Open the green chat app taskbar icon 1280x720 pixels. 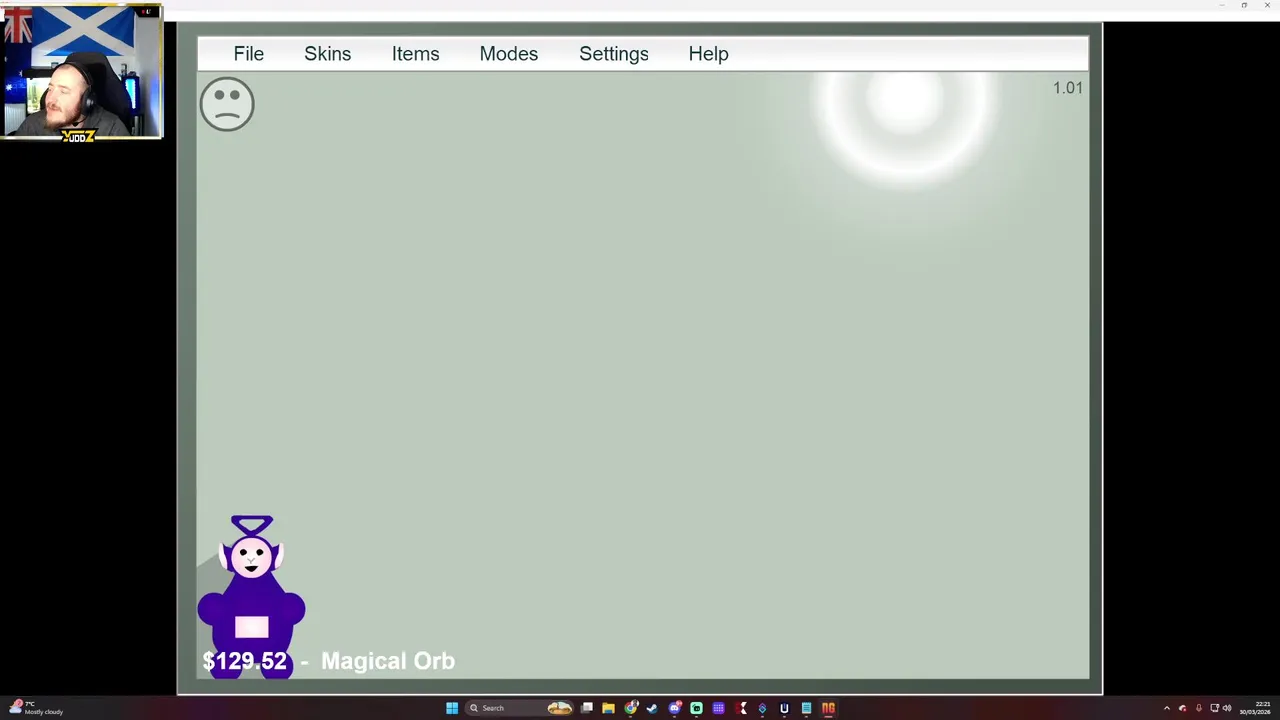(696, 708)
